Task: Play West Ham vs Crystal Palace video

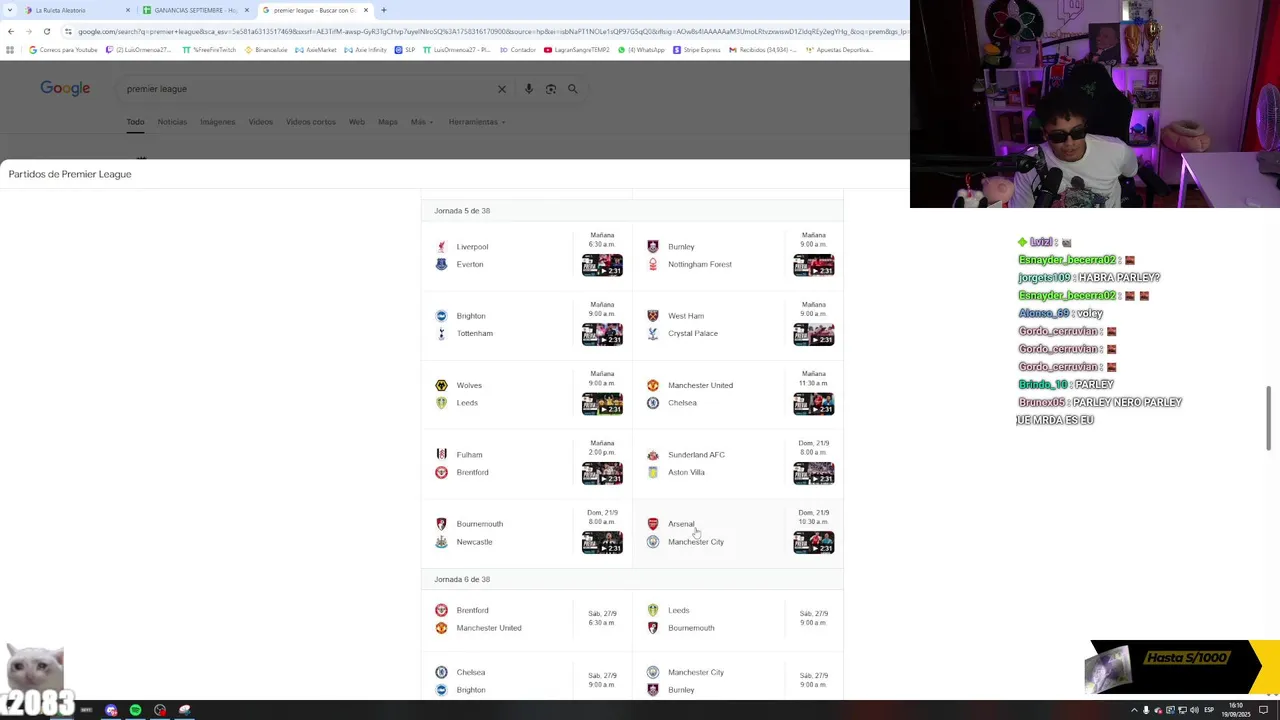Action: click(814, 334)
